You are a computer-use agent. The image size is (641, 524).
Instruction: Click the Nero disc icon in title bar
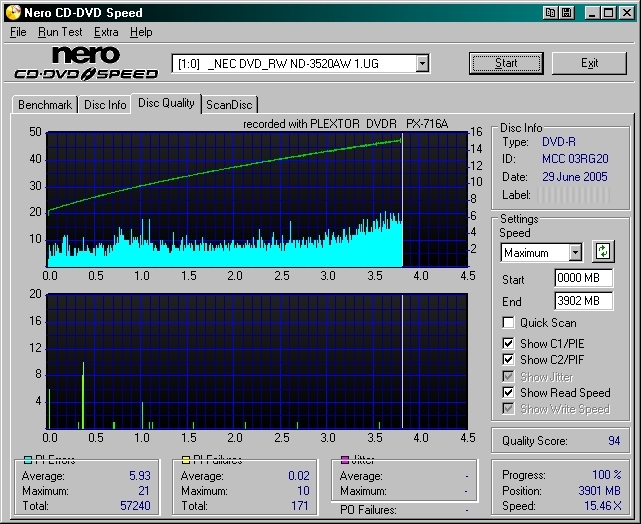click(13, 13)
